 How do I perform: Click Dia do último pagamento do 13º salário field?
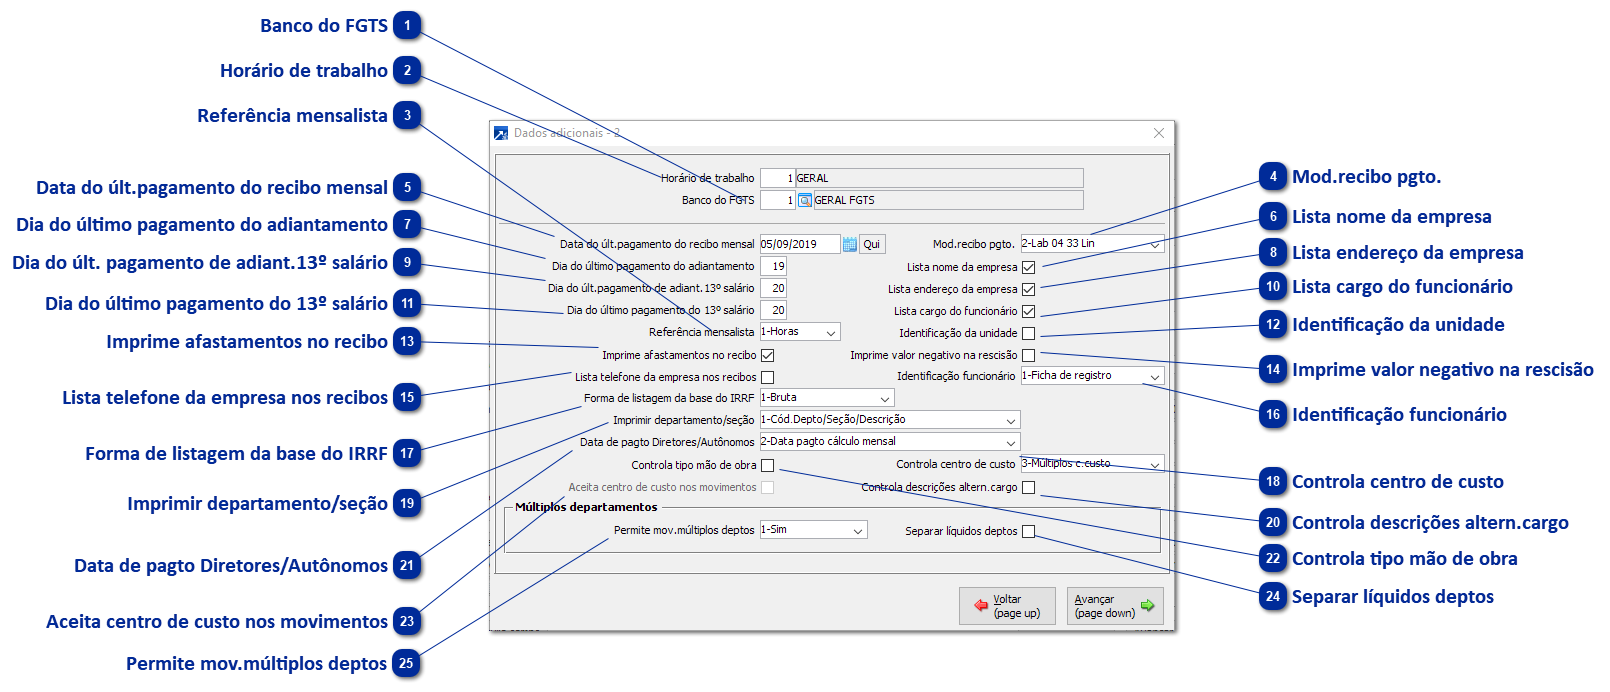click(x=773, y=310)
